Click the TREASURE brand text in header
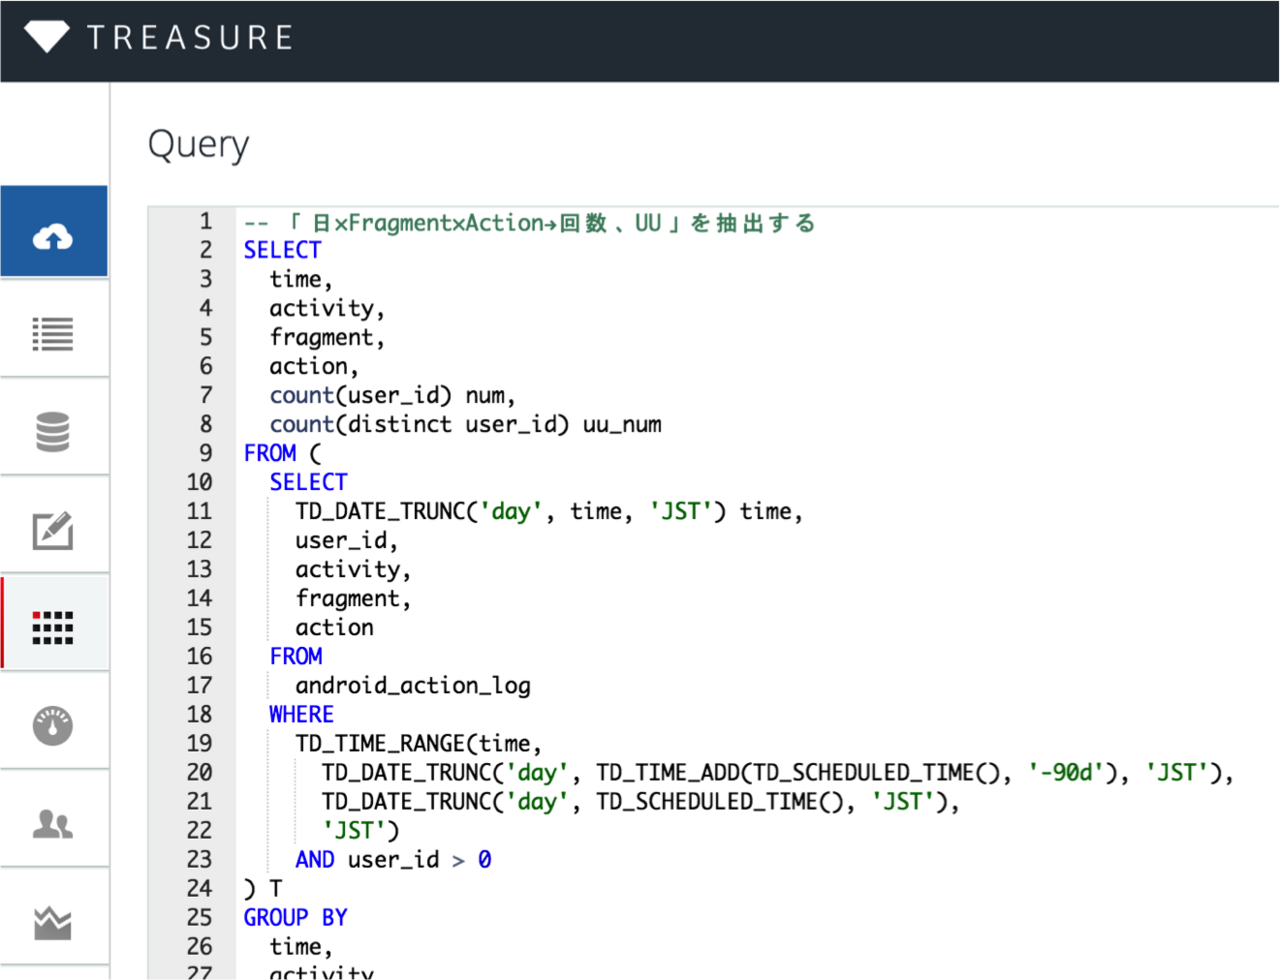1280x980 pixels. pos(190,38)
